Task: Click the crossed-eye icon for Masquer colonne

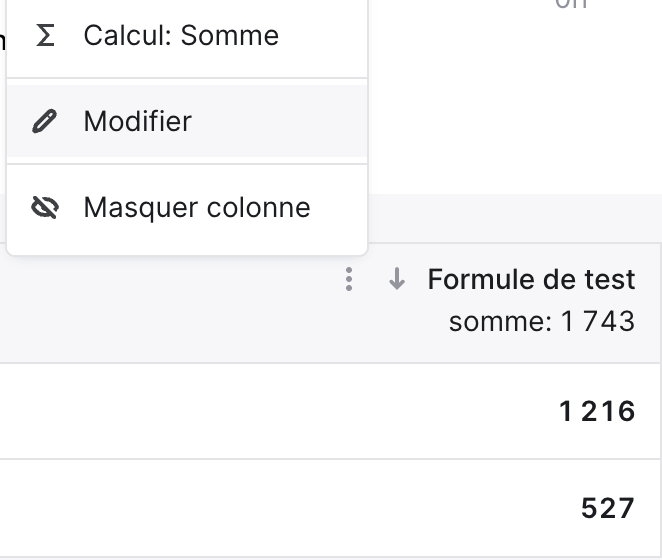Action: [x=45, y=207]
